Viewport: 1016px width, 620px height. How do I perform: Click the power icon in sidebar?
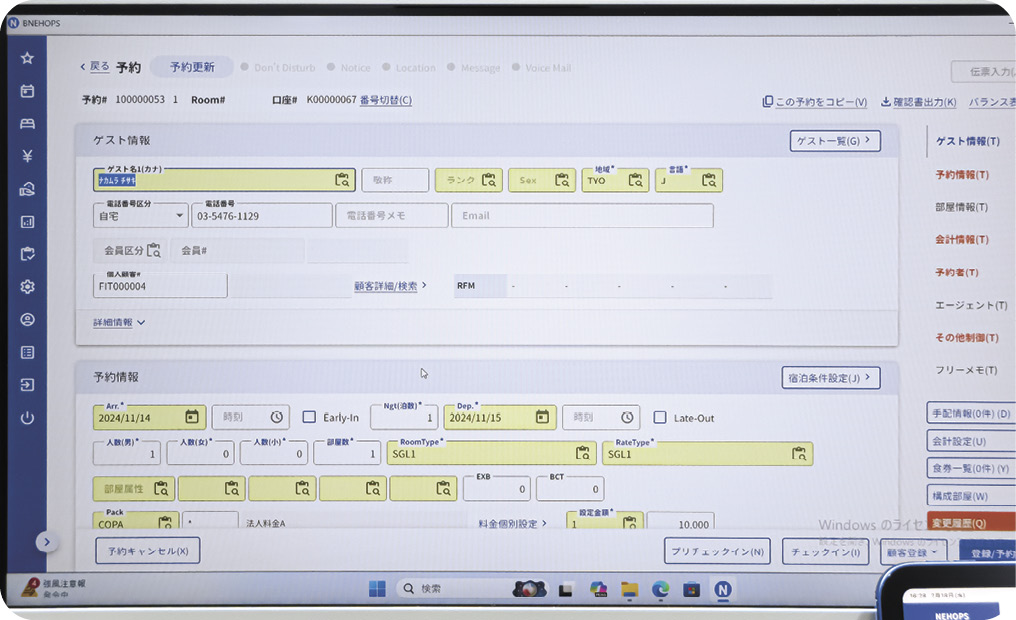click(27, 418)
